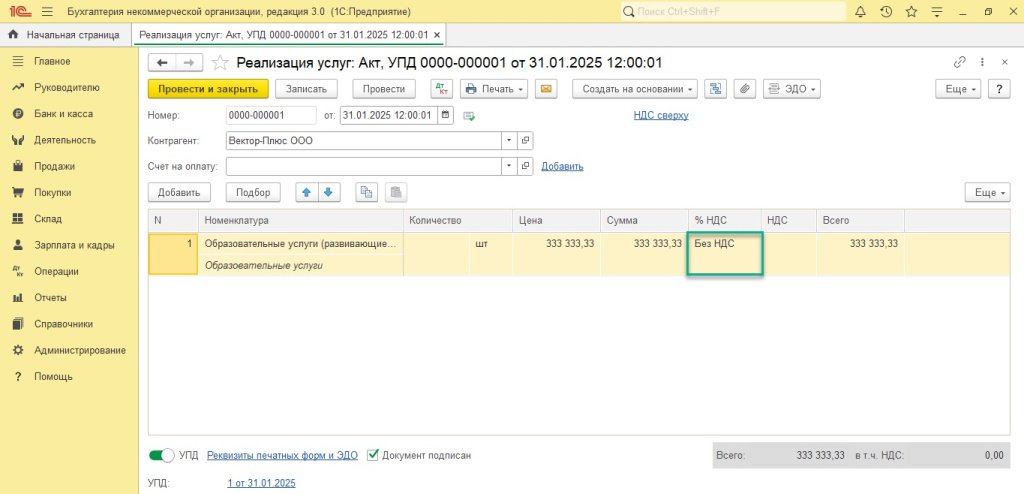Show accounting entries via the Дт/Кт icon

point(441,89)
